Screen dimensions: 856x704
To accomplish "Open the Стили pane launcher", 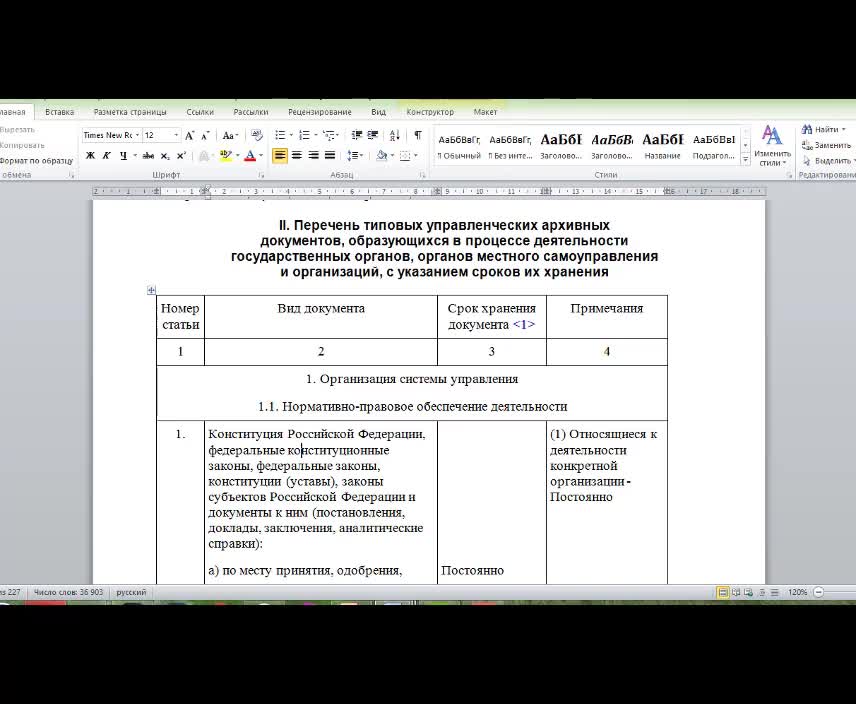I will (789, 175).
